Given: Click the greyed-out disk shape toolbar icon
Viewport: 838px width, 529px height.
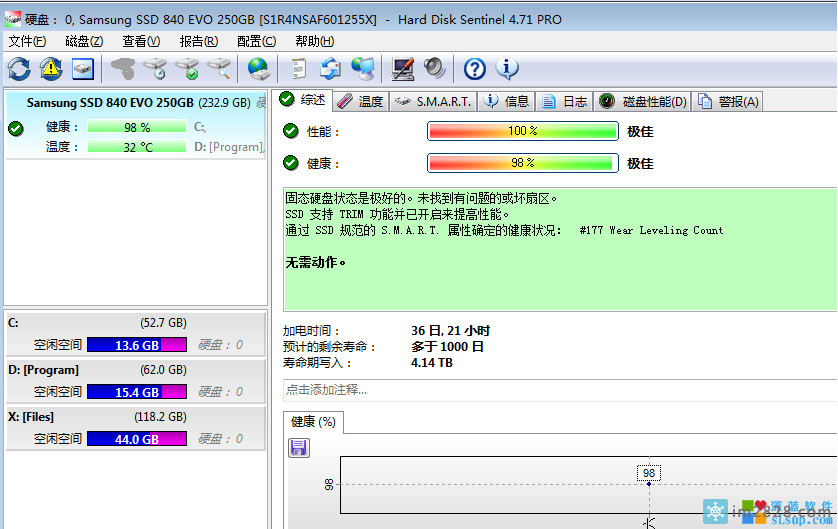Looking at the screenshot, I should pos(123,69).
